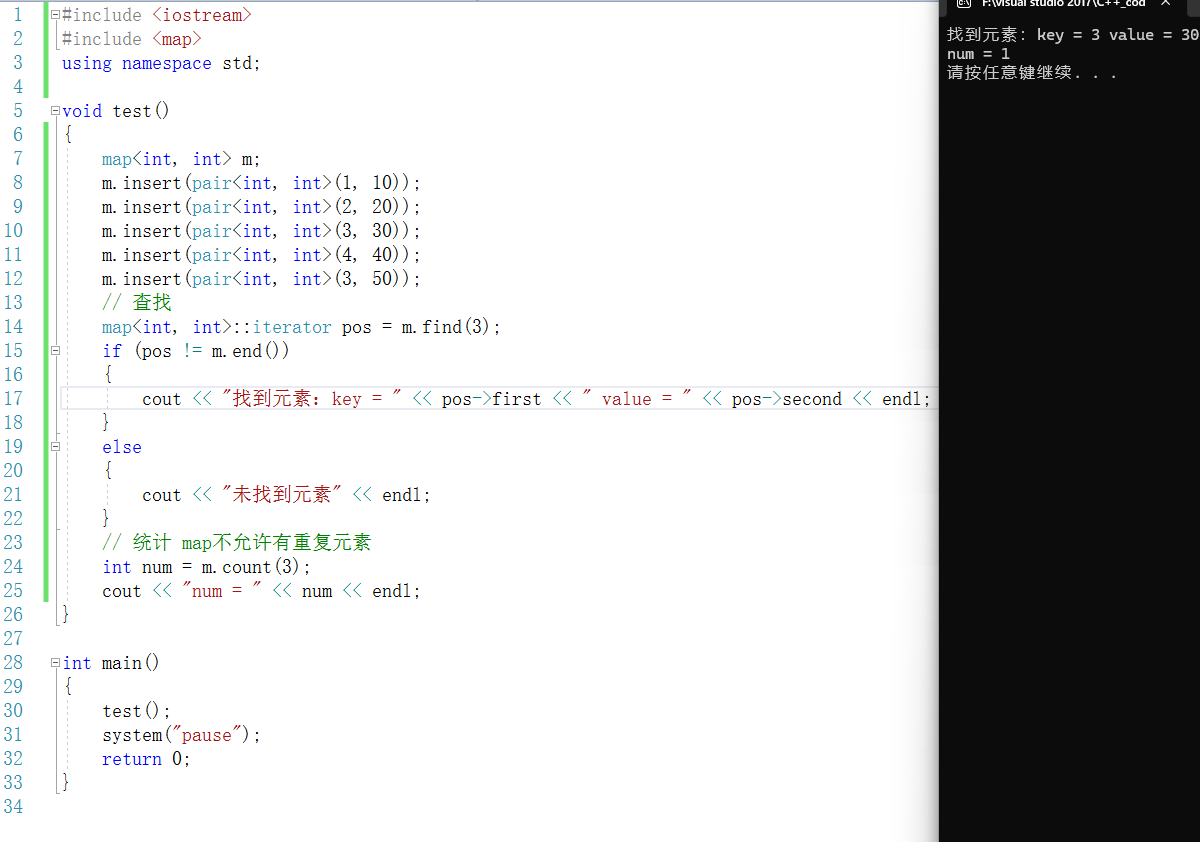Click the cout '找到元素' statement on line 17

(x=536, y=399)
